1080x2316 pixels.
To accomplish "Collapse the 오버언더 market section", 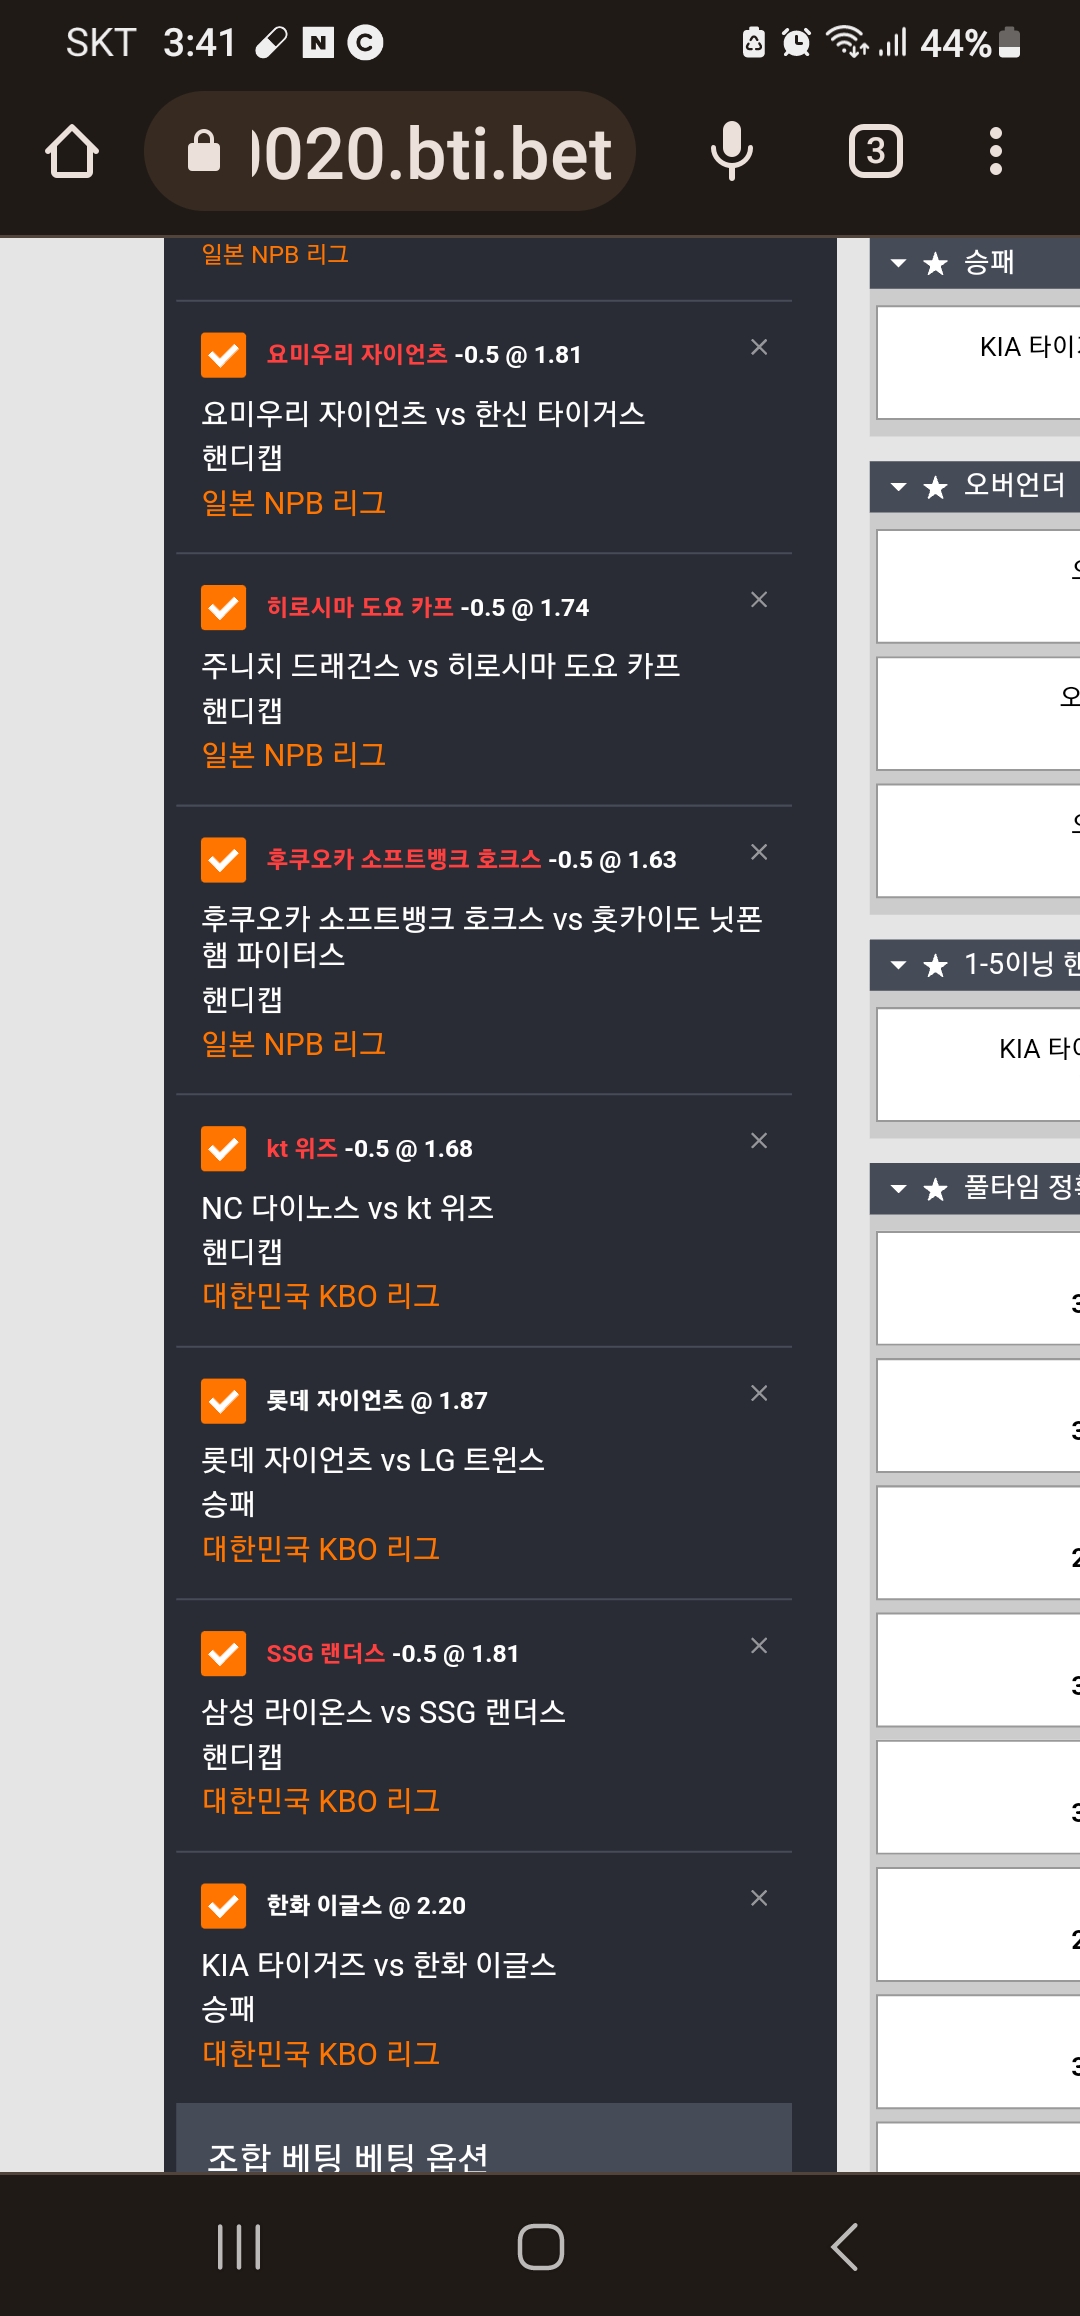I will (x=898, y=487).
